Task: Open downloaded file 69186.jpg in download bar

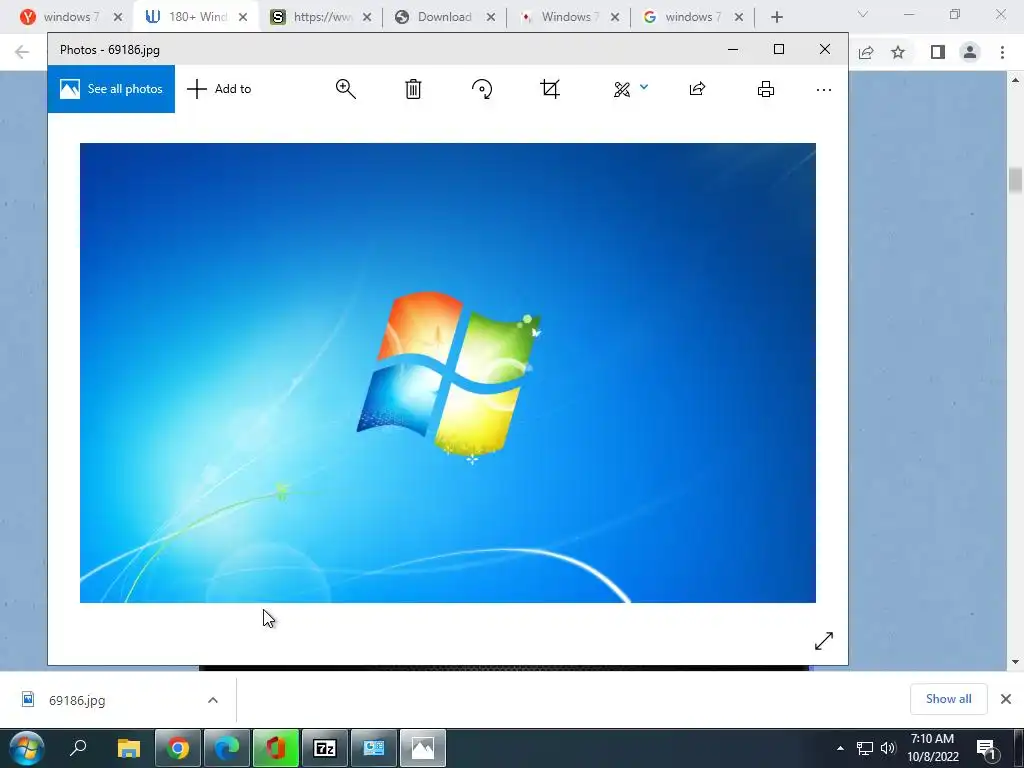Action: point(77,700)
